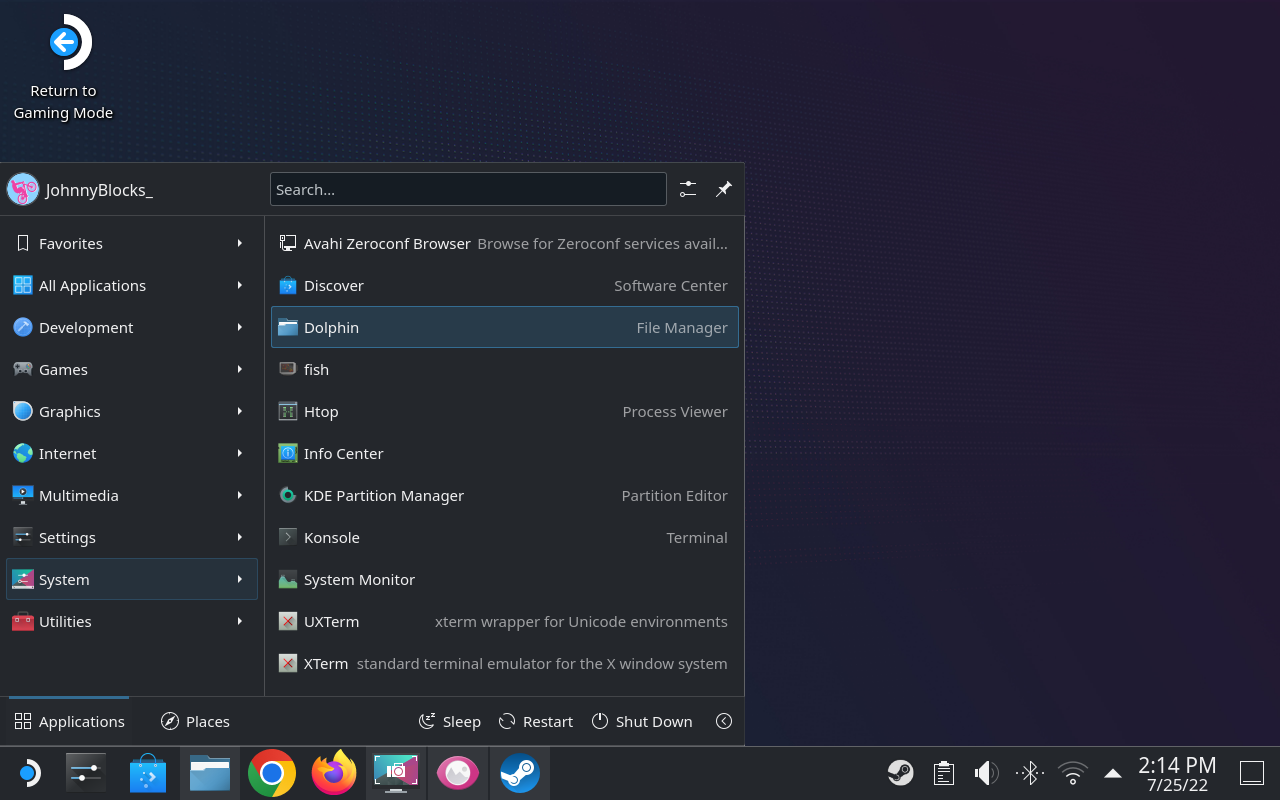The height and width of the screenshot is (800, 1280).
Task: Click the pink round app icon in the taskbar
Action: point(458,773)
